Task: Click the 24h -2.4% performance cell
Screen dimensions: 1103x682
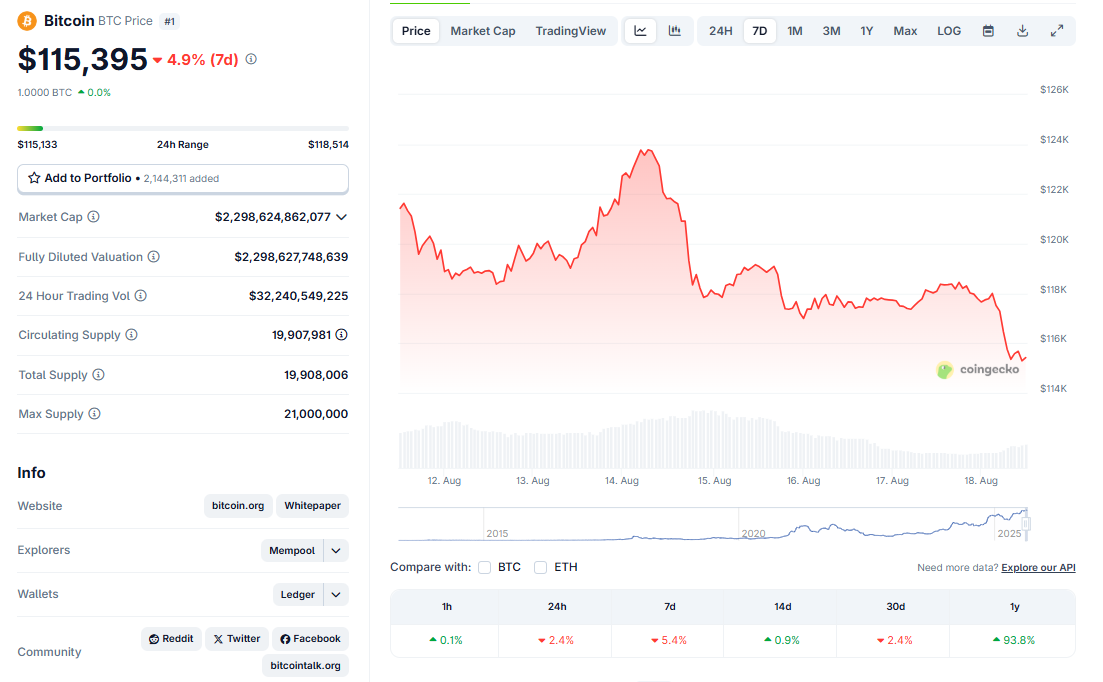Action: (x=556, y=641)
